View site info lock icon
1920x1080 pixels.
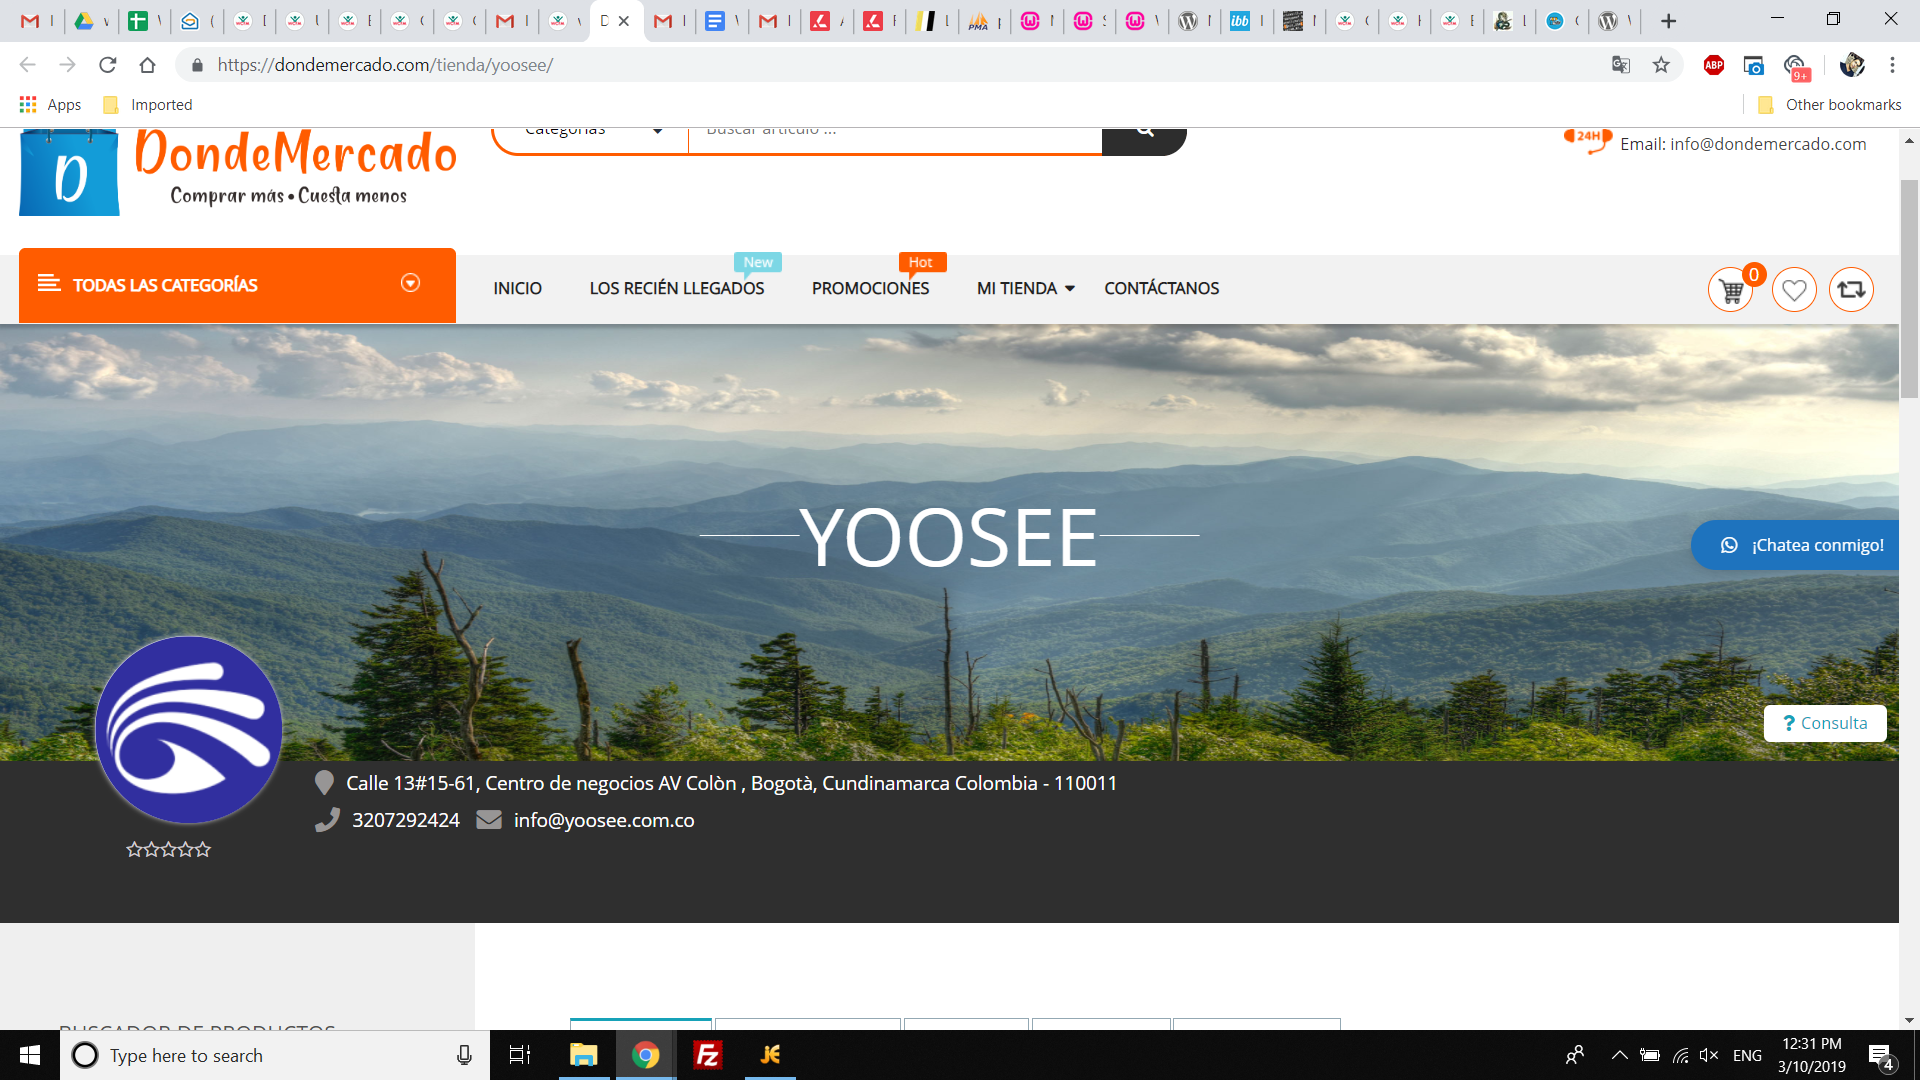point(197,65)
